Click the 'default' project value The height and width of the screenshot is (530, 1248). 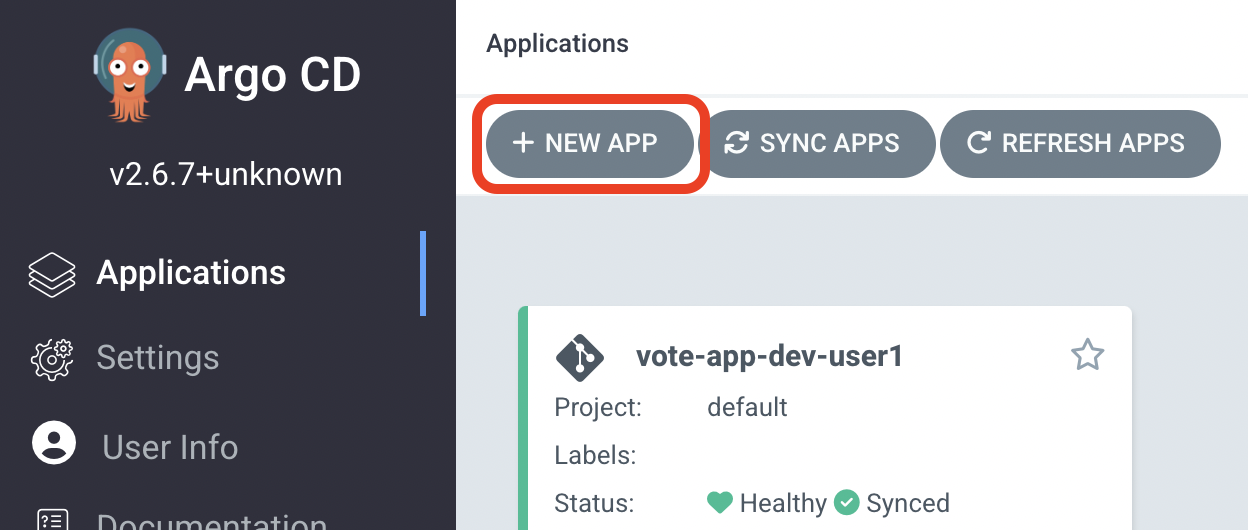(747, 407)
